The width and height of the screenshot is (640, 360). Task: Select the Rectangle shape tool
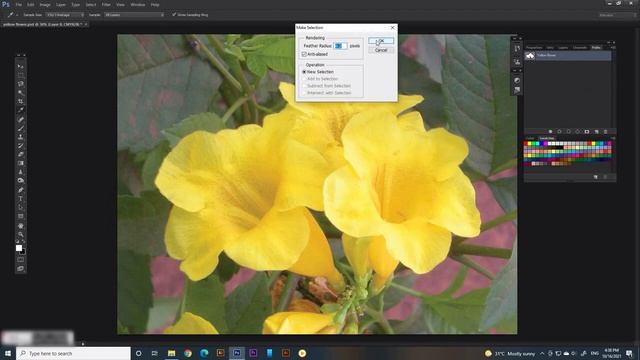click(20, 216)
